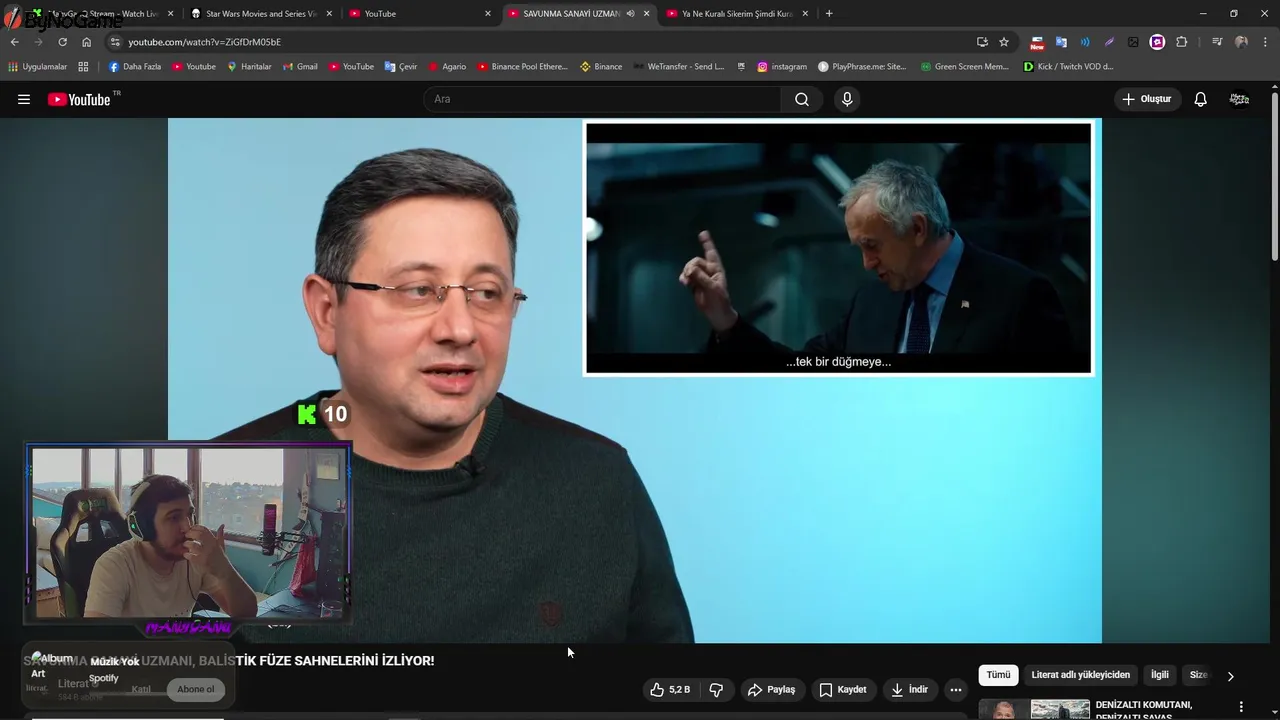The width and height of the screenshot is (1280, 720).
Task: Open the WeTransfer bookmark
Action: coord(678,67)
